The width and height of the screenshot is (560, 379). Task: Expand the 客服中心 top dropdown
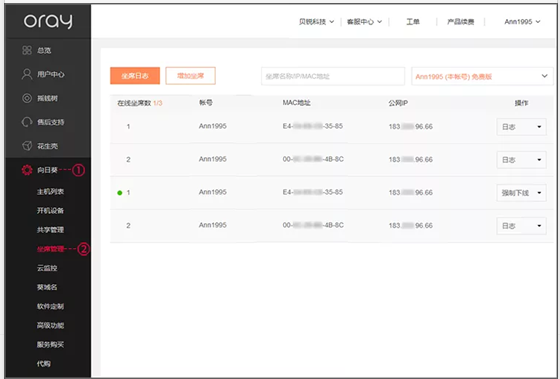[364, 22]
